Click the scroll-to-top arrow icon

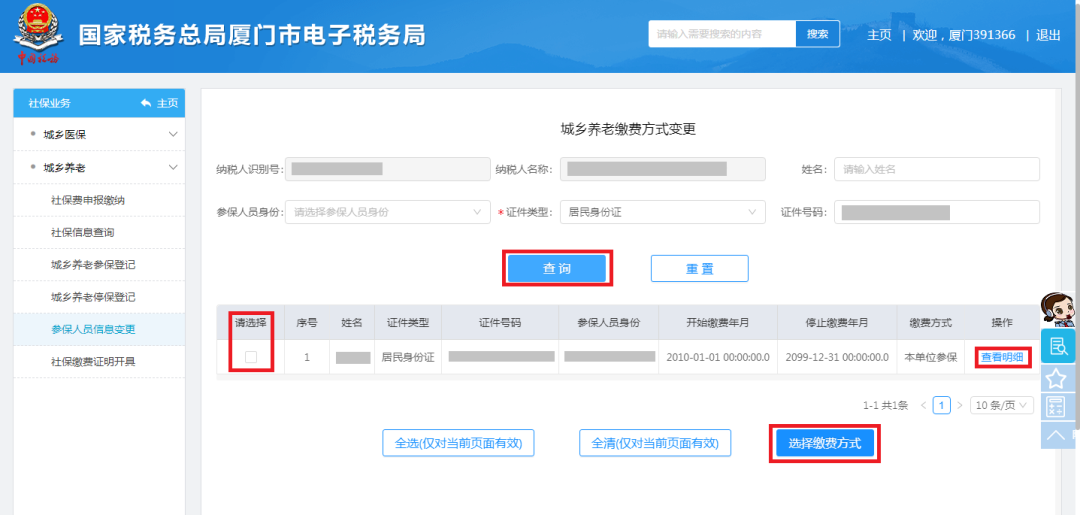click(1056, 435)
